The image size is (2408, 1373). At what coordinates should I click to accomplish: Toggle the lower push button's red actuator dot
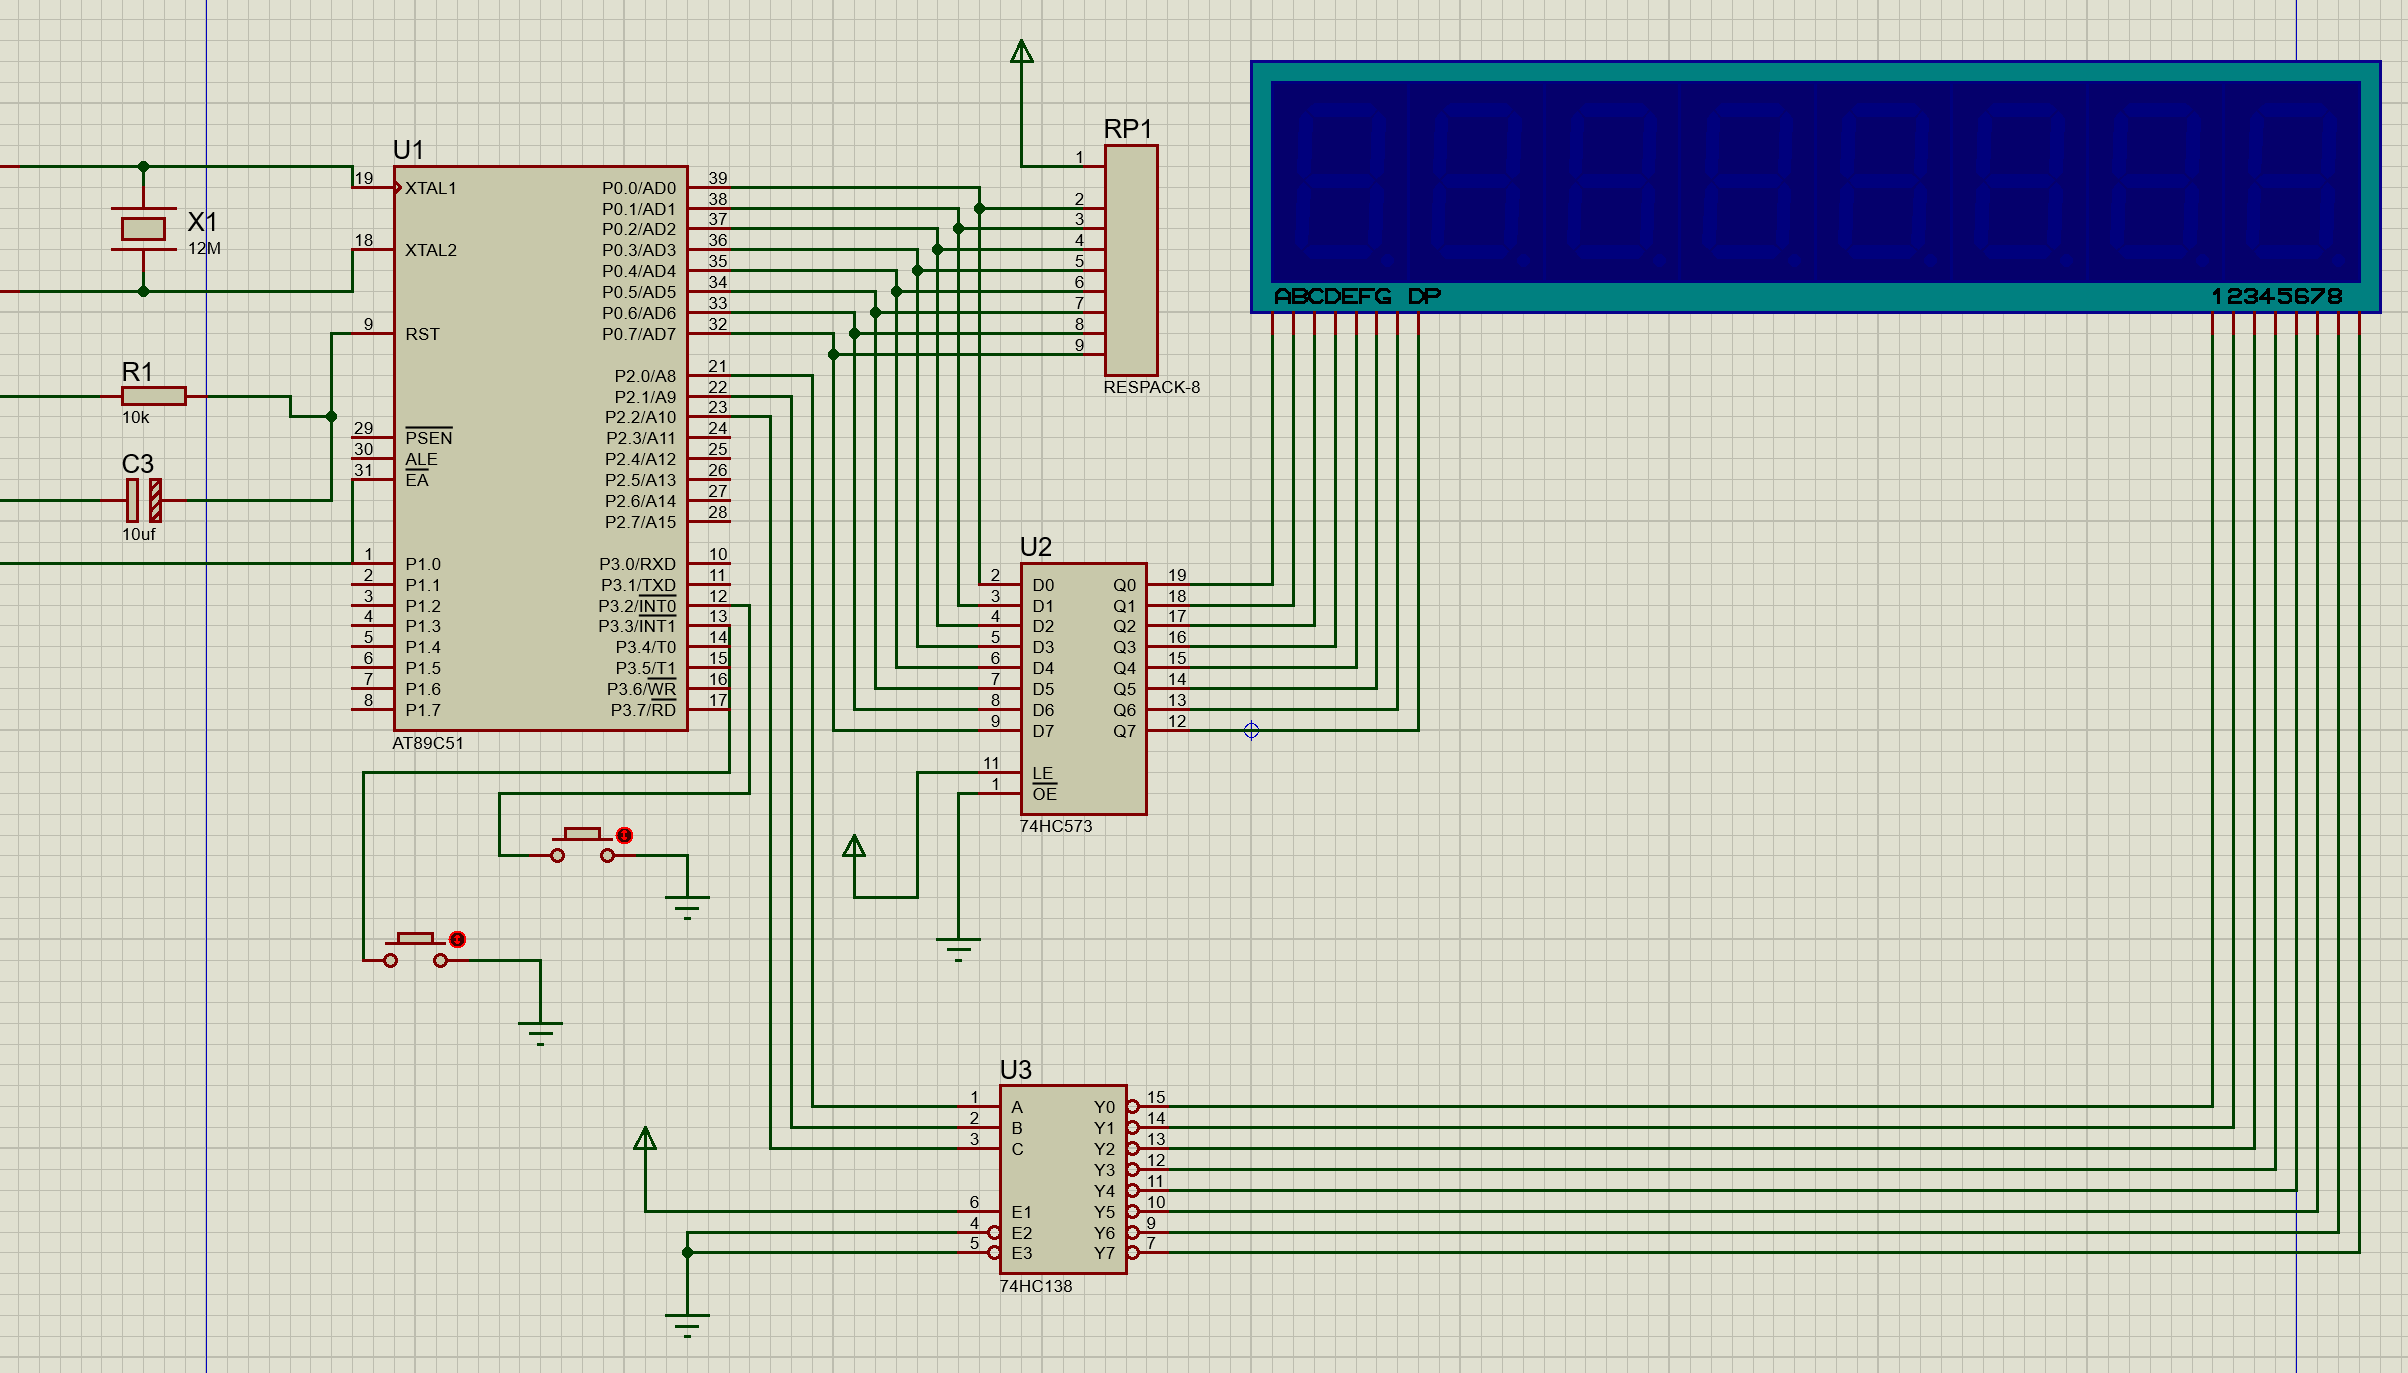(458, 939)
